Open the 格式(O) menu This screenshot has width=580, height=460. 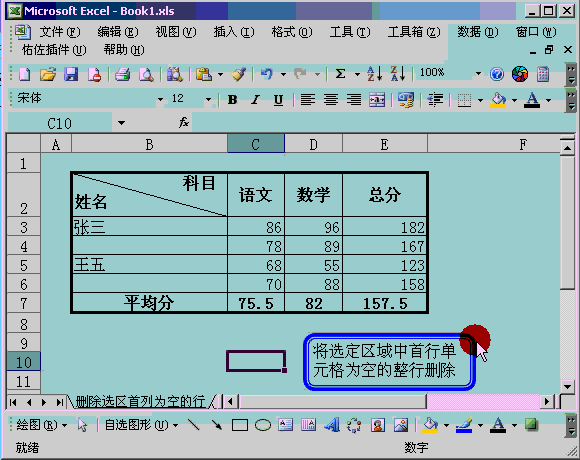(x=291, y=32)
